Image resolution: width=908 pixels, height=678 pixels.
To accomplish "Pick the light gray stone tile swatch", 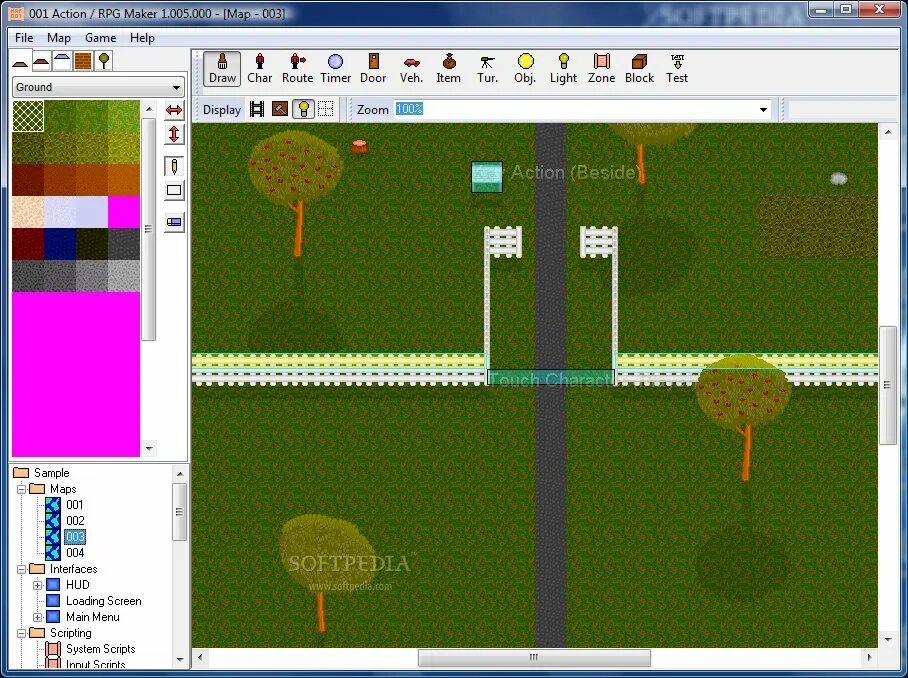I will pos(123,276).
